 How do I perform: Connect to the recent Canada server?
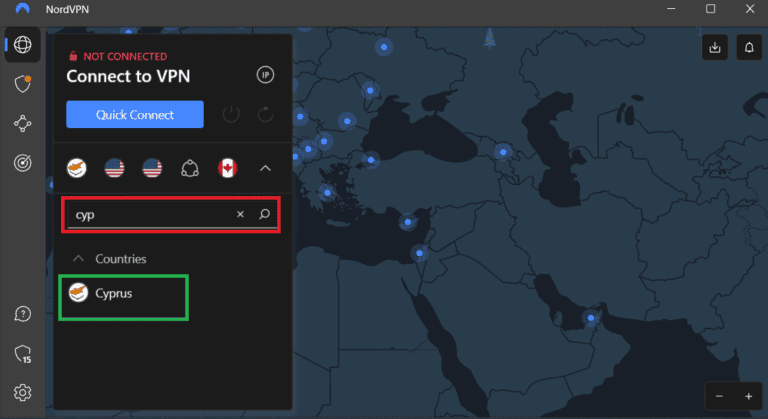coord(227,168)
